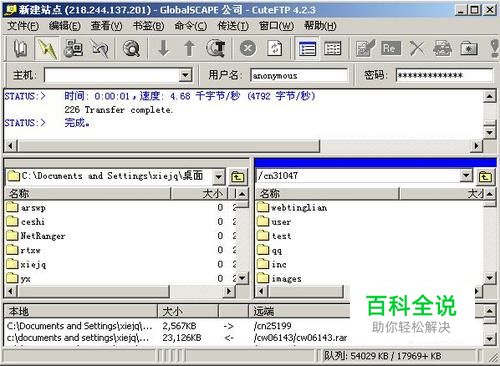500x366 pixels.
Task: Click the Refresh page icon
Action: [275, 48]
